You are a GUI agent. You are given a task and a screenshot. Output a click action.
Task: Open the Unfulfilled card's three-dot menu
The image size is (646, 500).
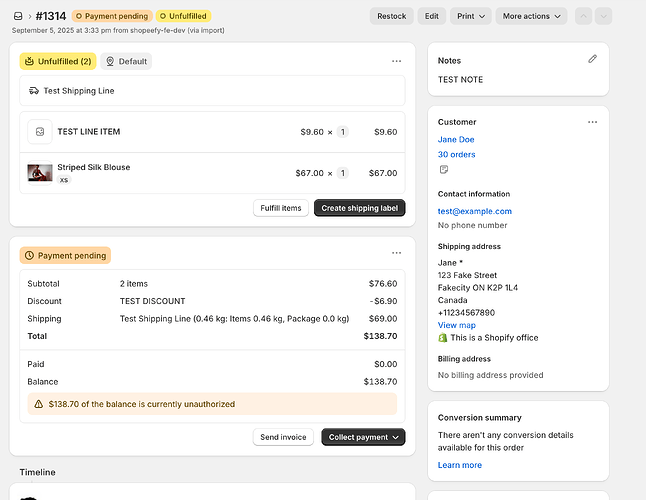click(x=397, y=61)
